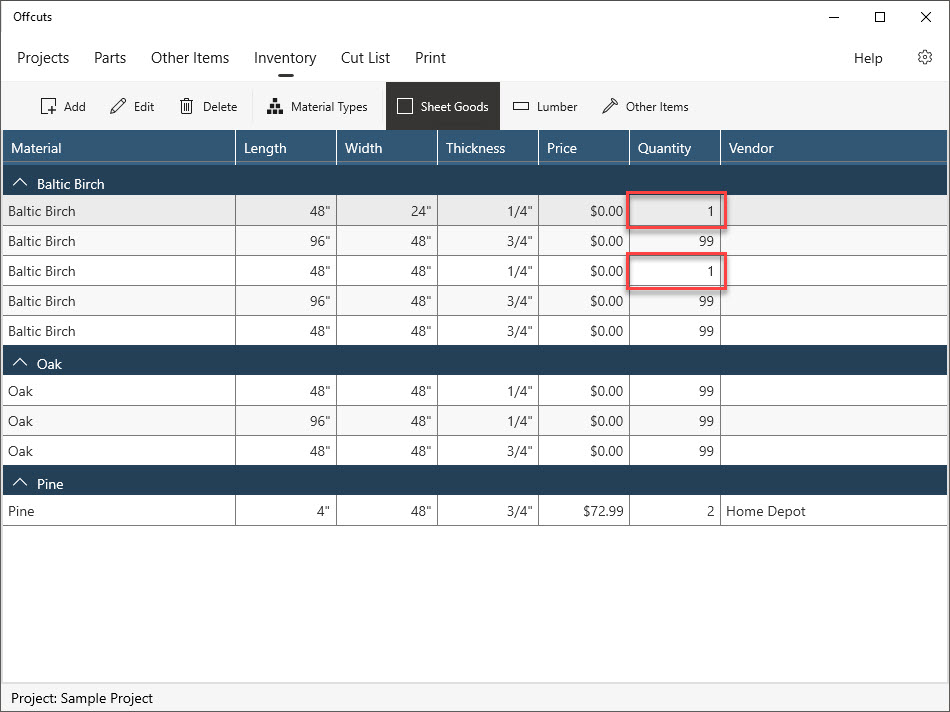Select the Other Items tool icon

click(610, 107)
